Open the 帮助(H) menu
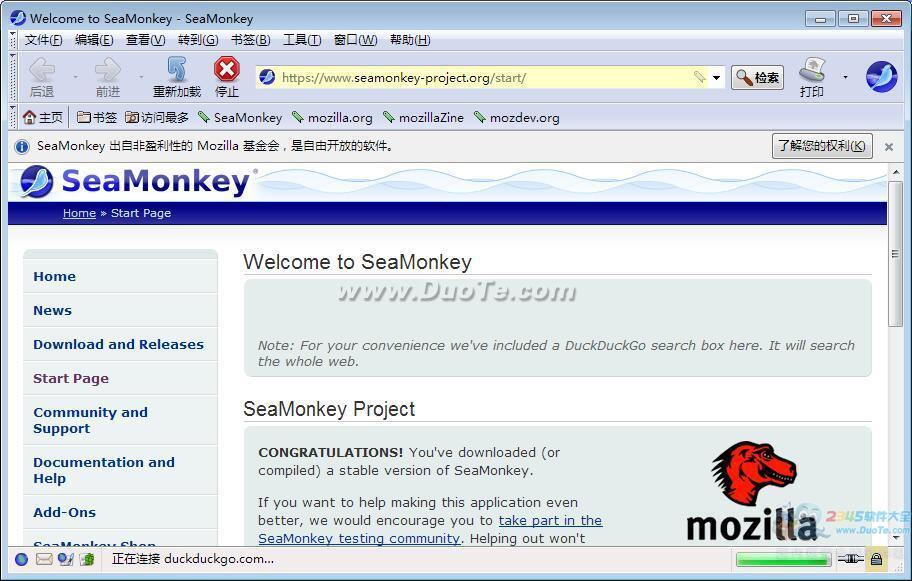The height and width of the screenshot is (581, 912). pyautogui.click(x=410, y=40)
